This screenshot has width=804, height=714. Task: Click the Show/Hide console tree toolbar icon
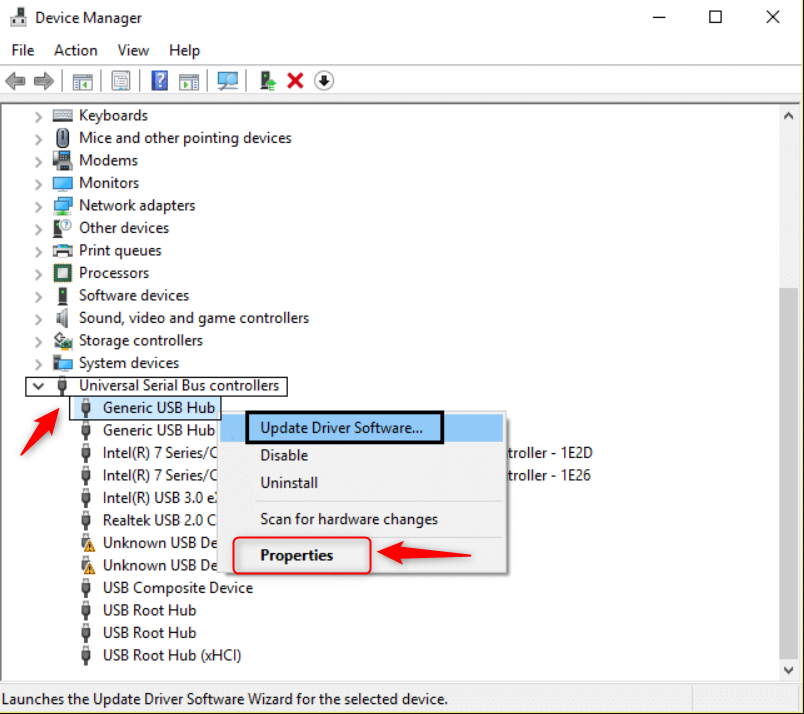pos(82,80)
